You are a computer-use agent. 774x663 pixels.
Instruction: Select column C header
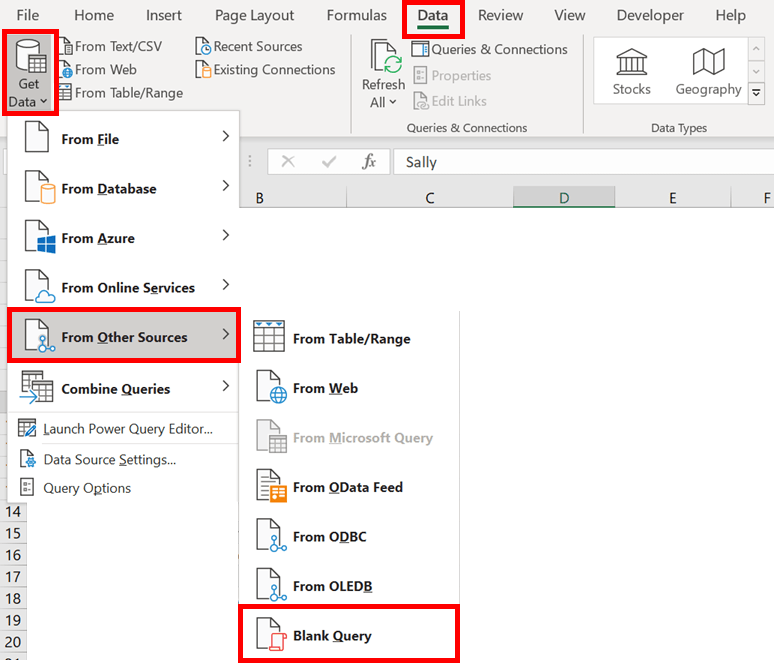tap(430, 198)
